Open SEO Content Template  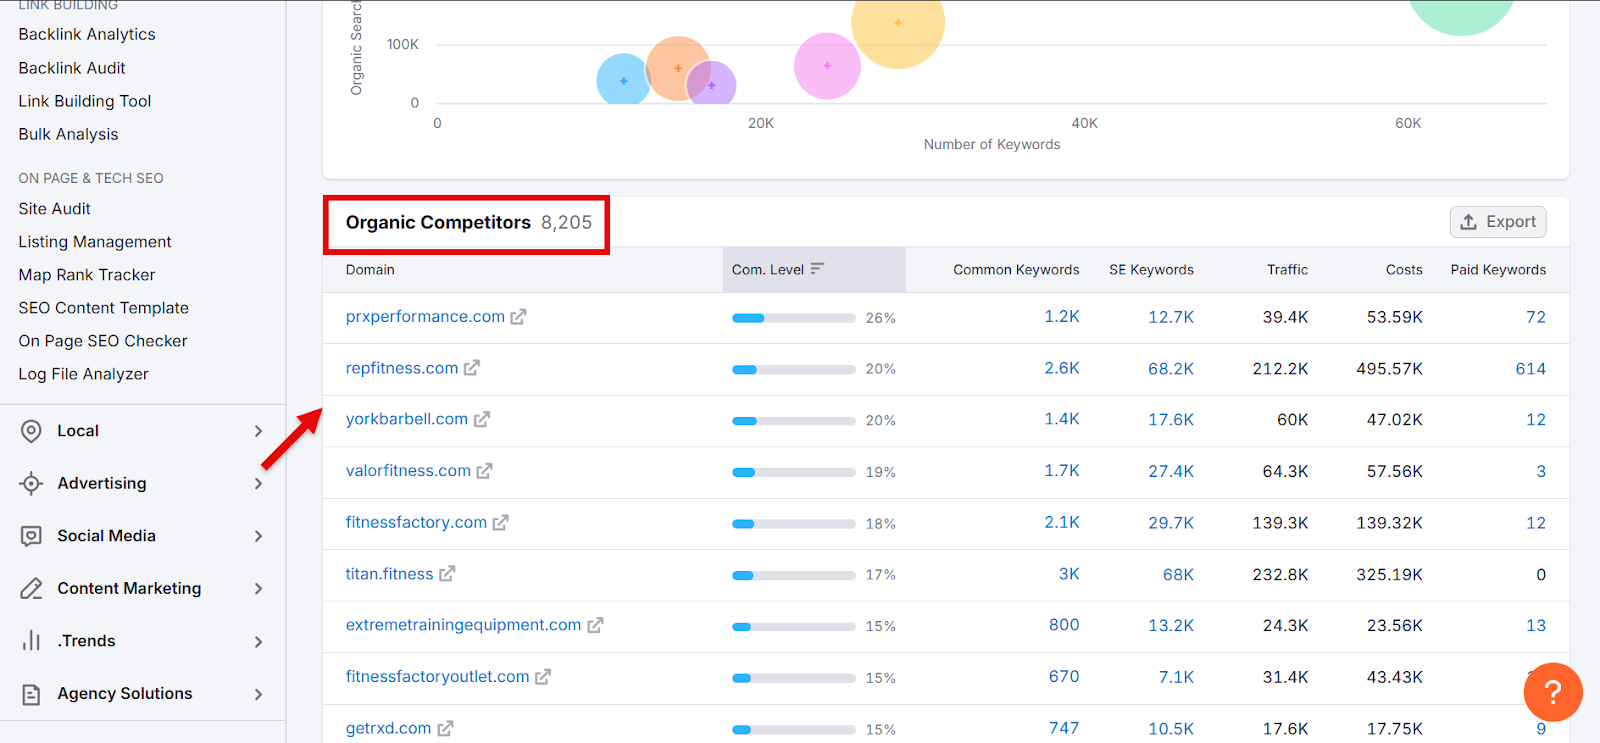pyautogui.click(x=103, y=308)
